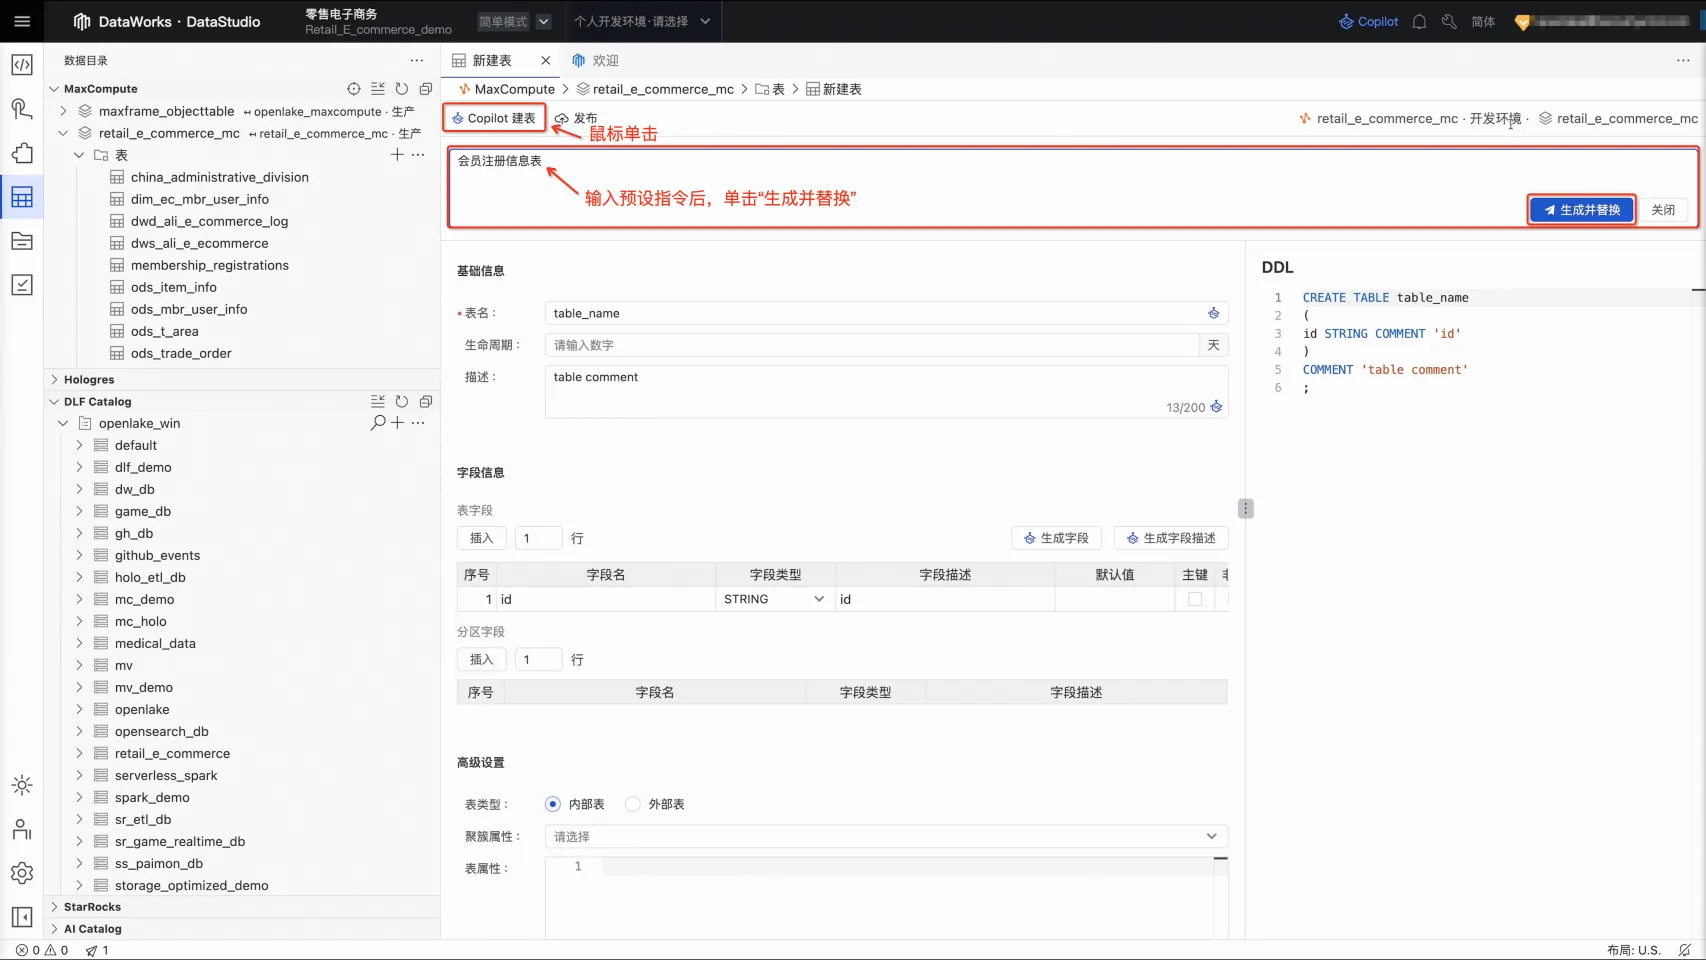This screenshot has width=1706, height=960.
Task: Collapse all MaxCompute tree nodes
Action: 426,89
